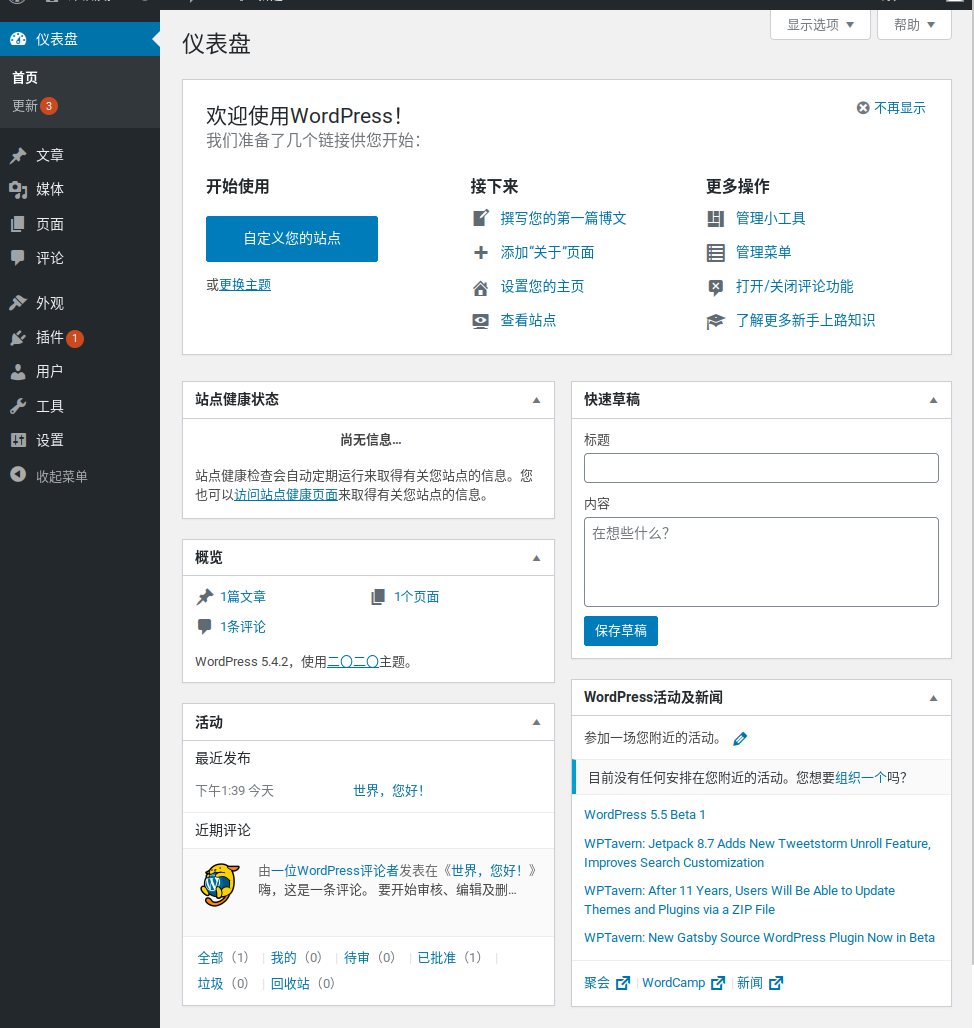Focus the 标题 draft title field
The height and width of the screenshot is (1028, 974).
(761, 468)
